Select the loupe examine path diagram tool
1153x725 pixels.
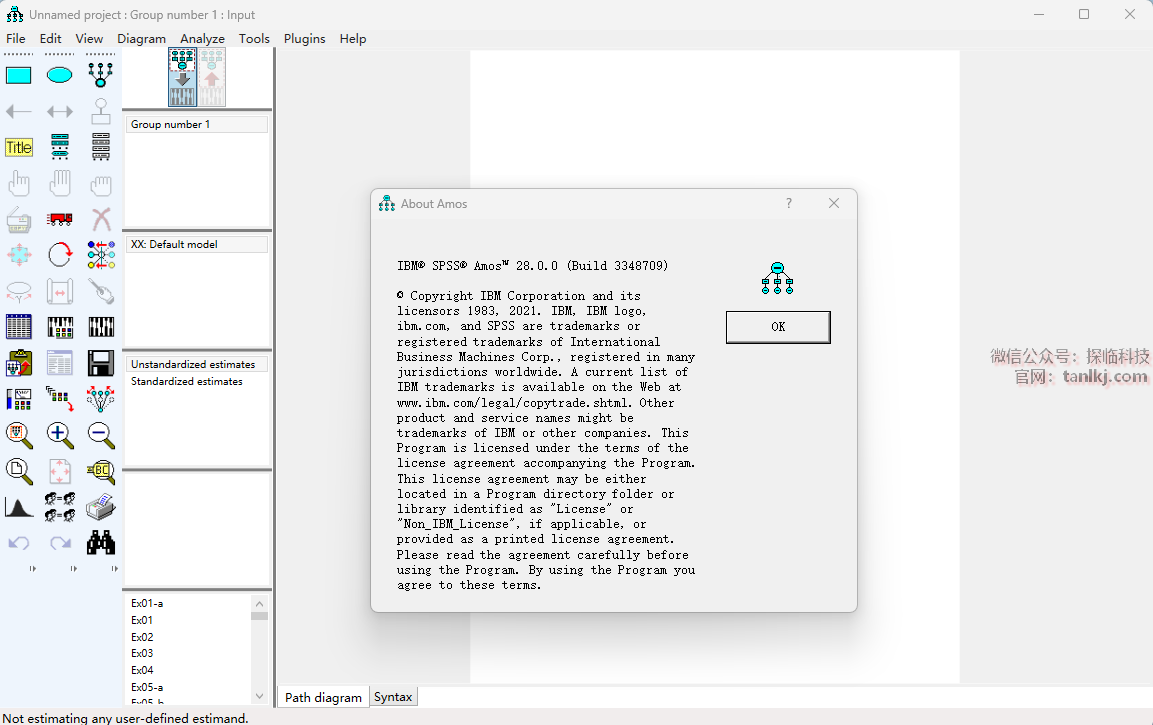tap(101, 471)
